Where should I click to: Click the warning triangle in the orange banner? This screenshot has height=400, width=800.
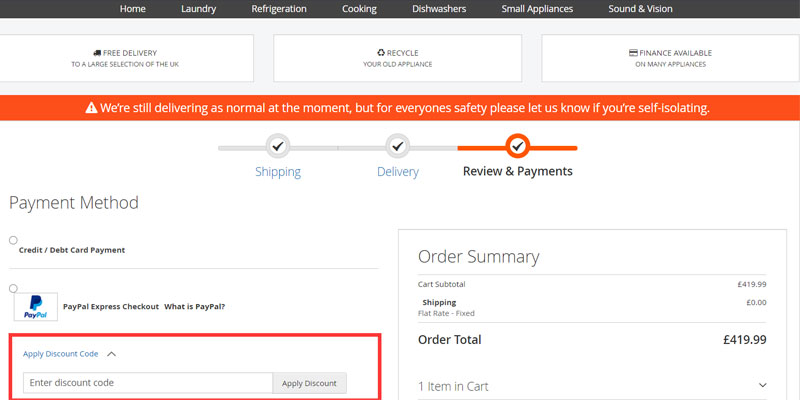click(91, 108)
